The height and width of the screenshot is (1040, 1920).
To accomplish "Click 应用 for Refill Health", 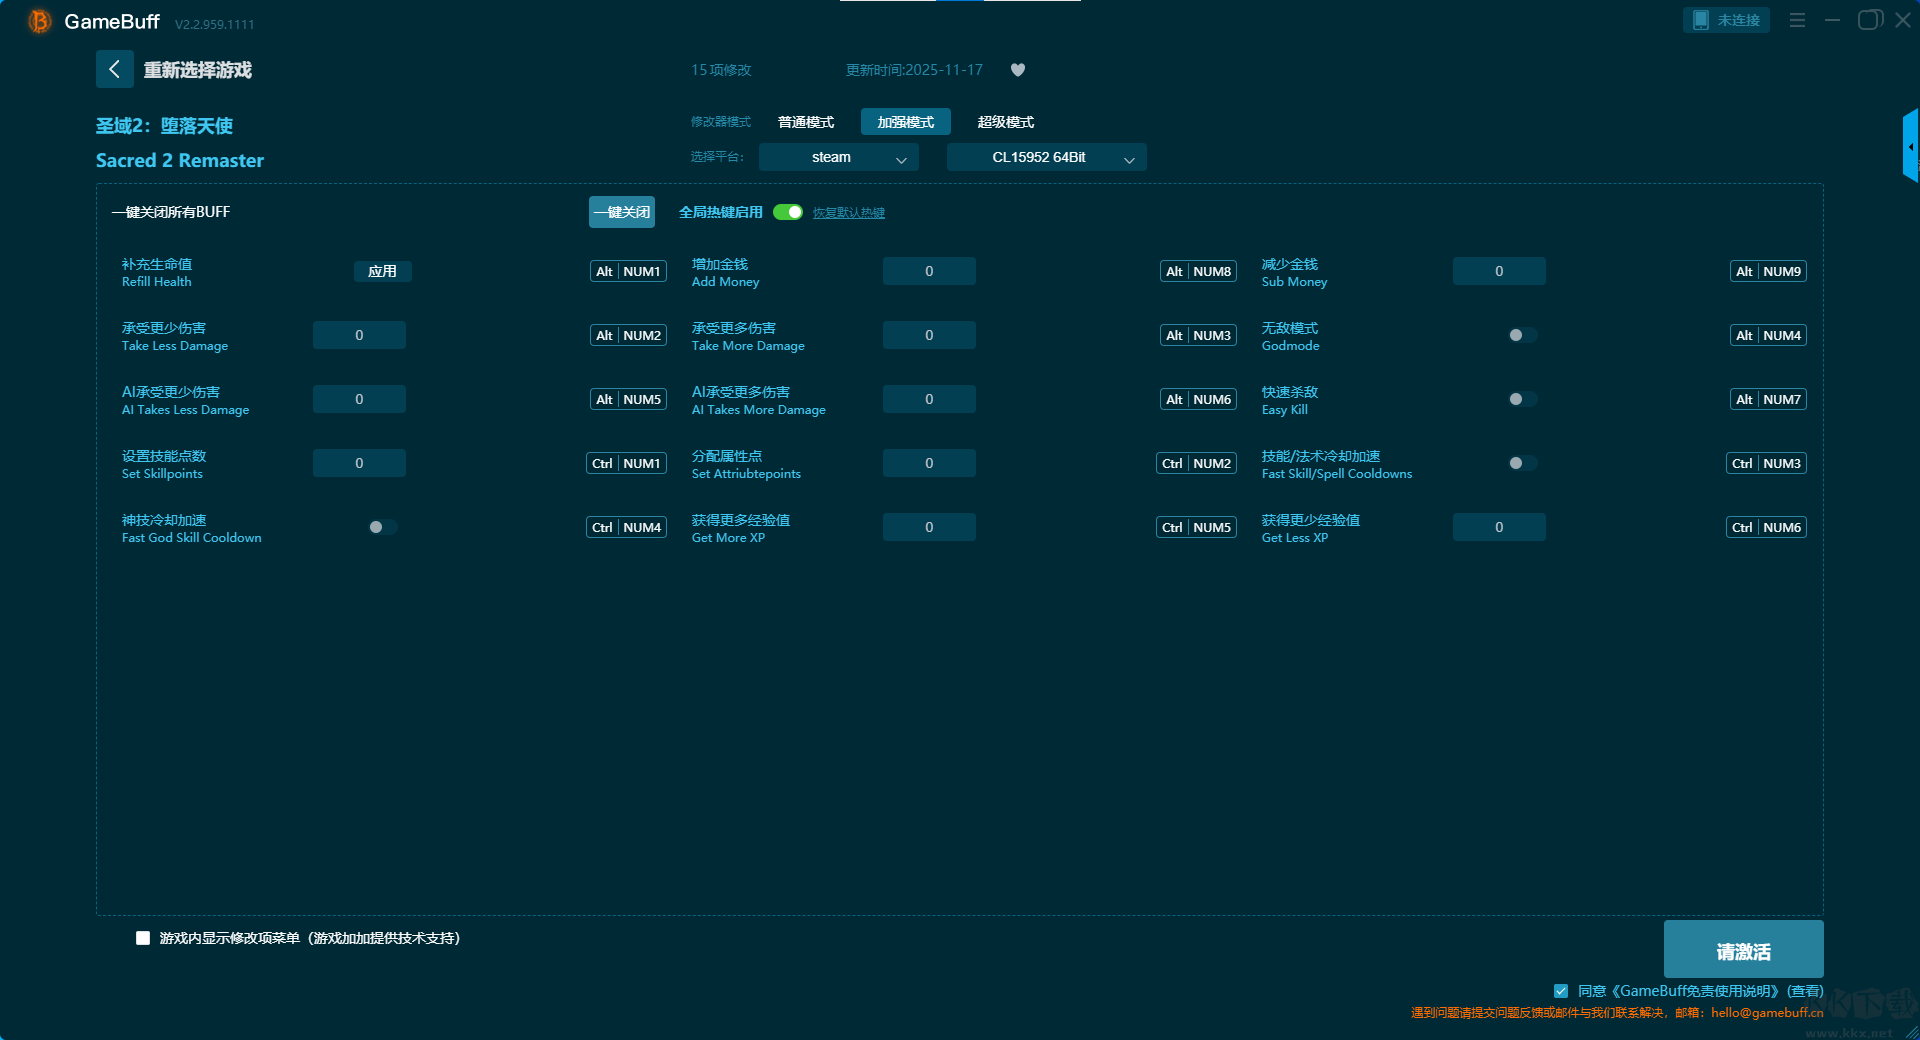I will click(x=383, y=271).
